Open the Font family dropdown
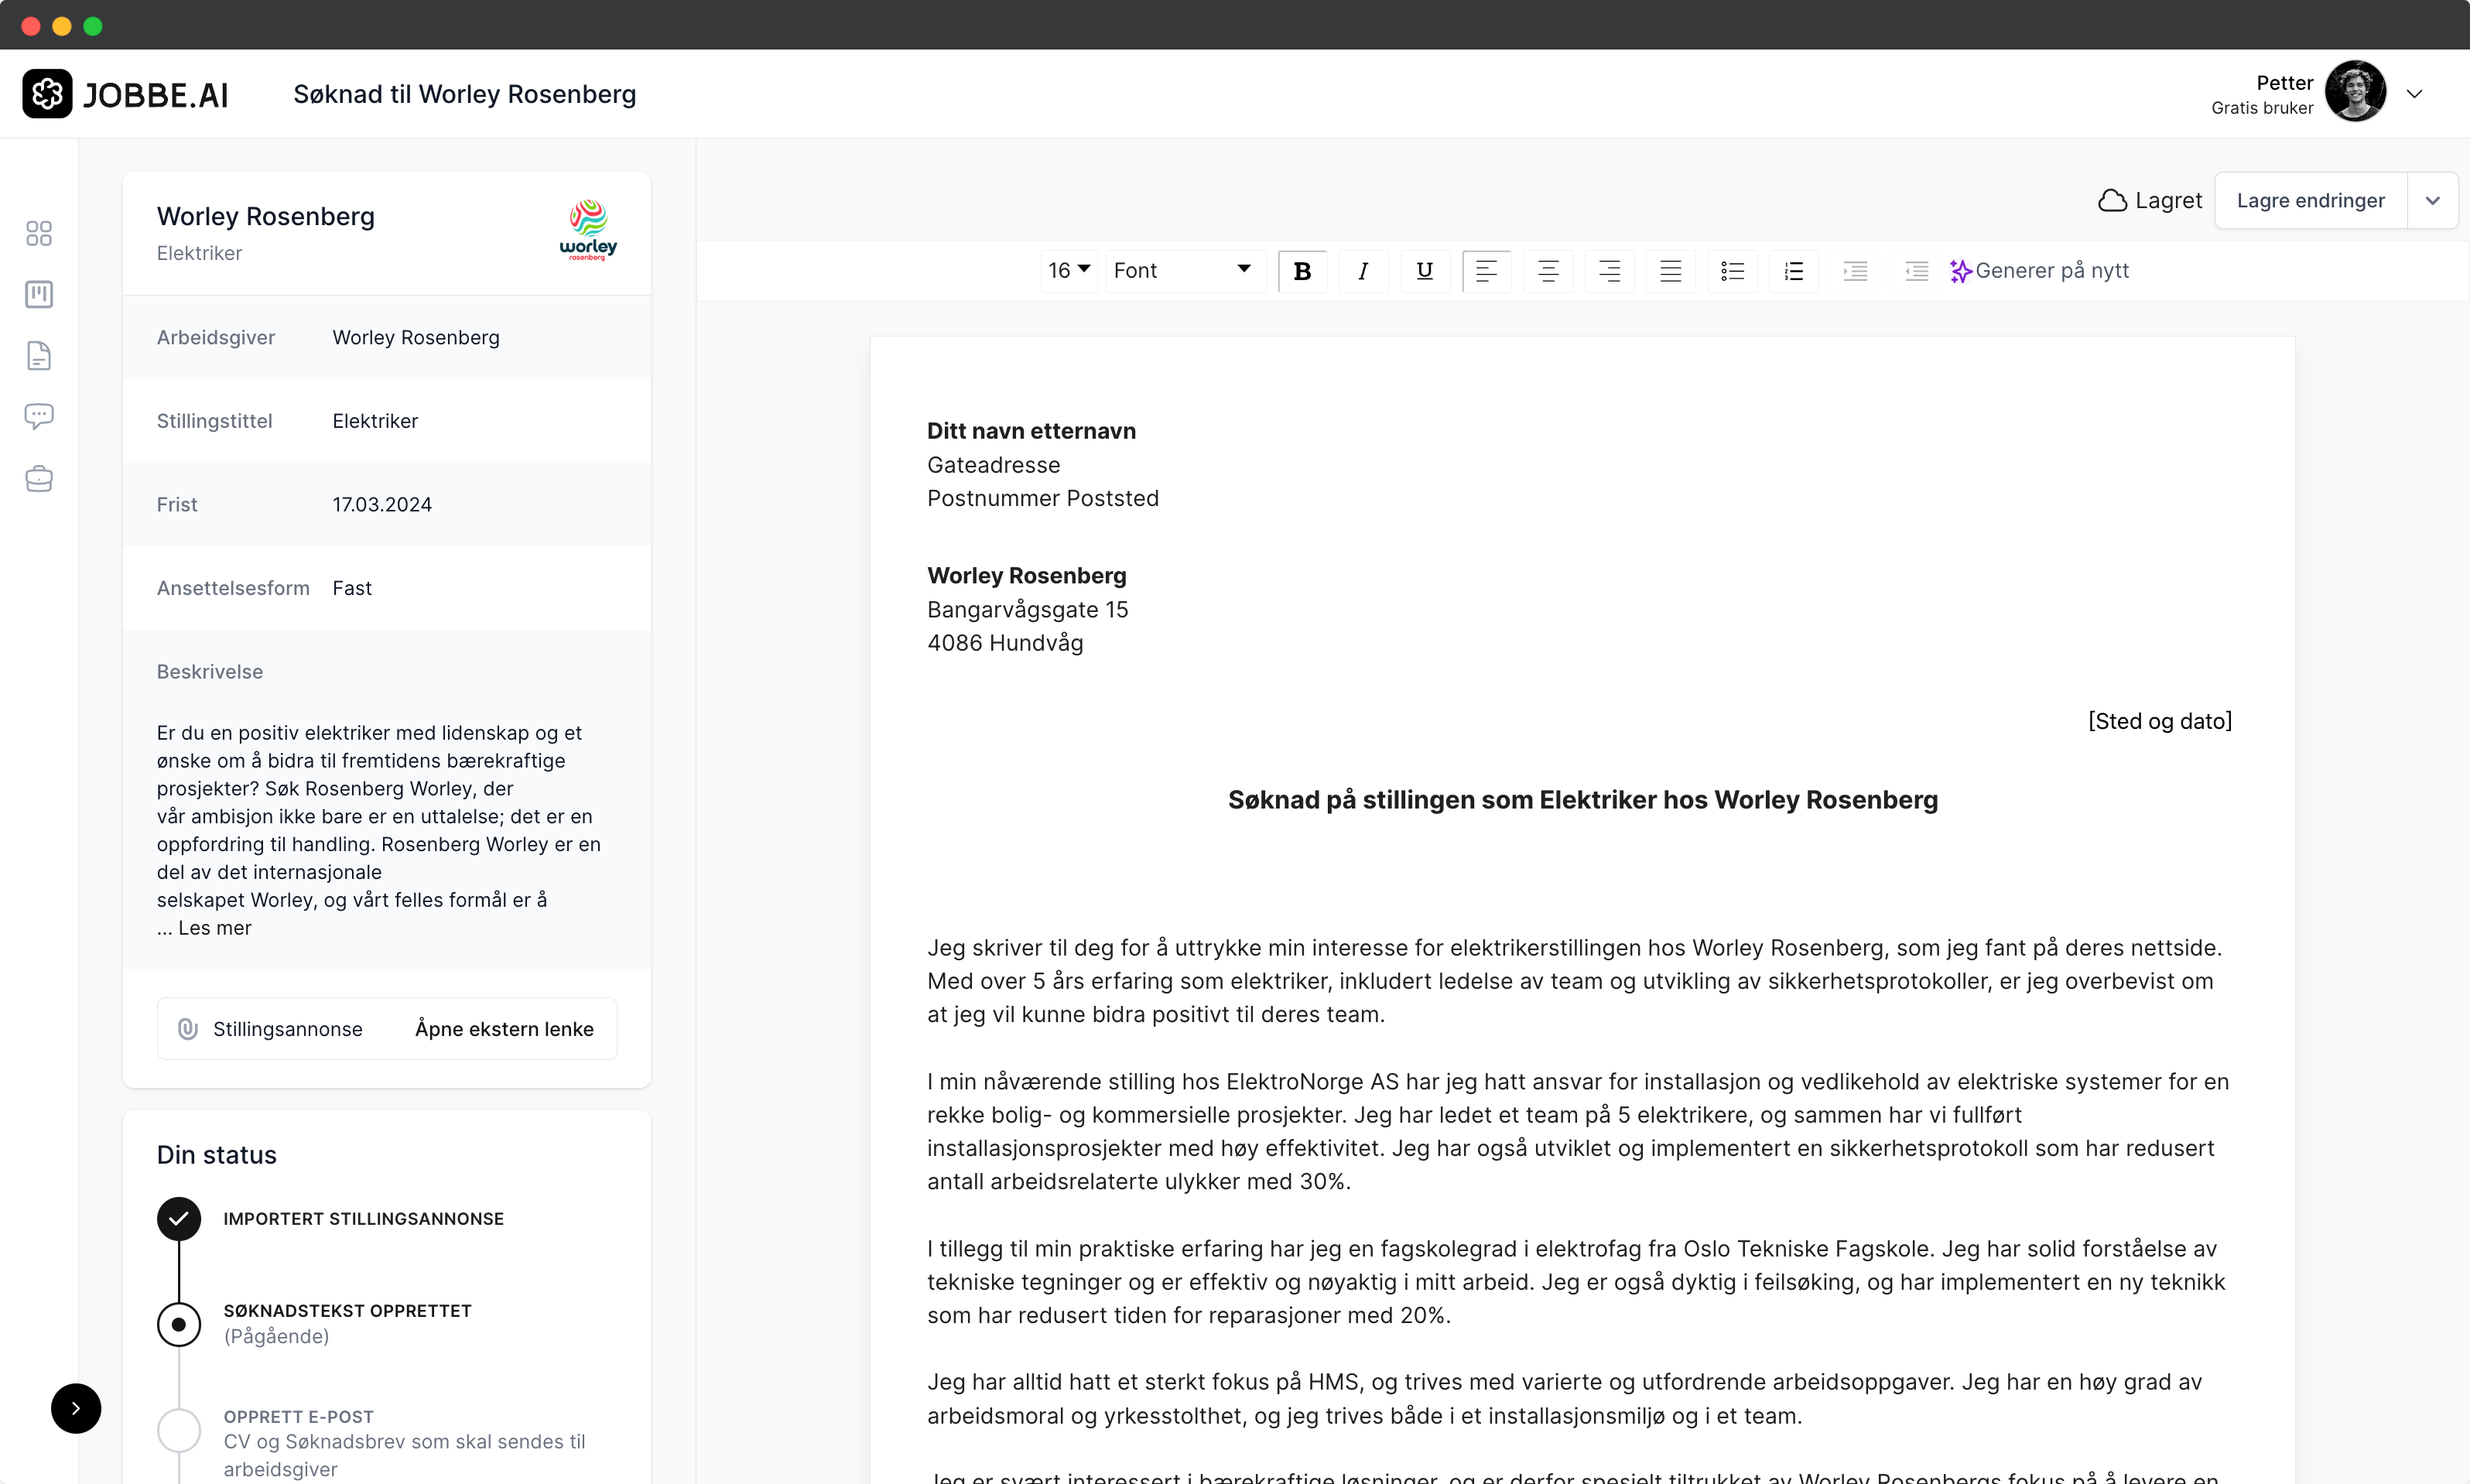2470x1484 pixels. coord(1183,270)
